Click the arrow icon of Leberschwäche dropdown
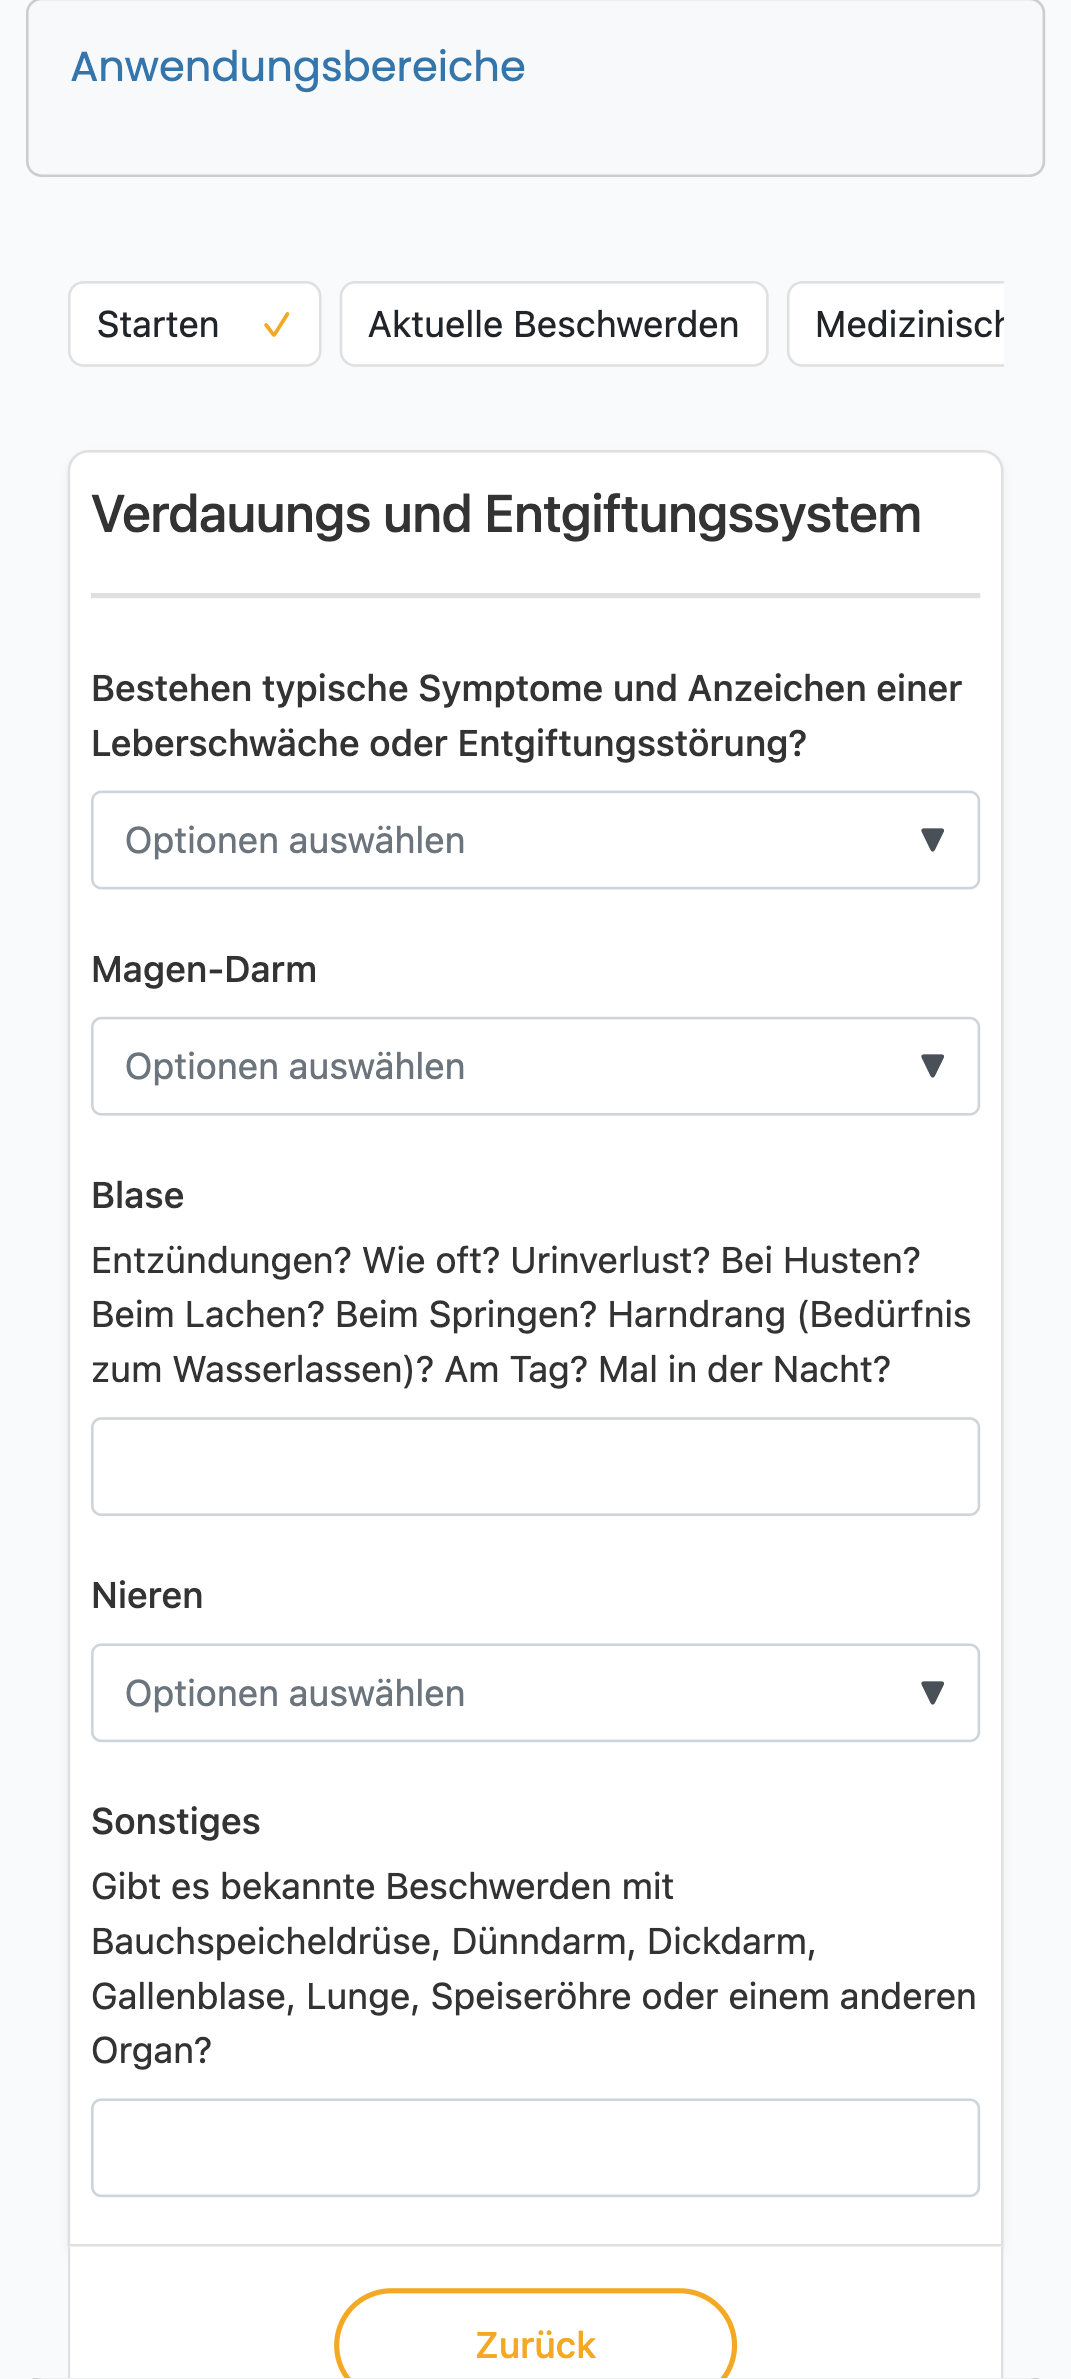 coord(932,840)
